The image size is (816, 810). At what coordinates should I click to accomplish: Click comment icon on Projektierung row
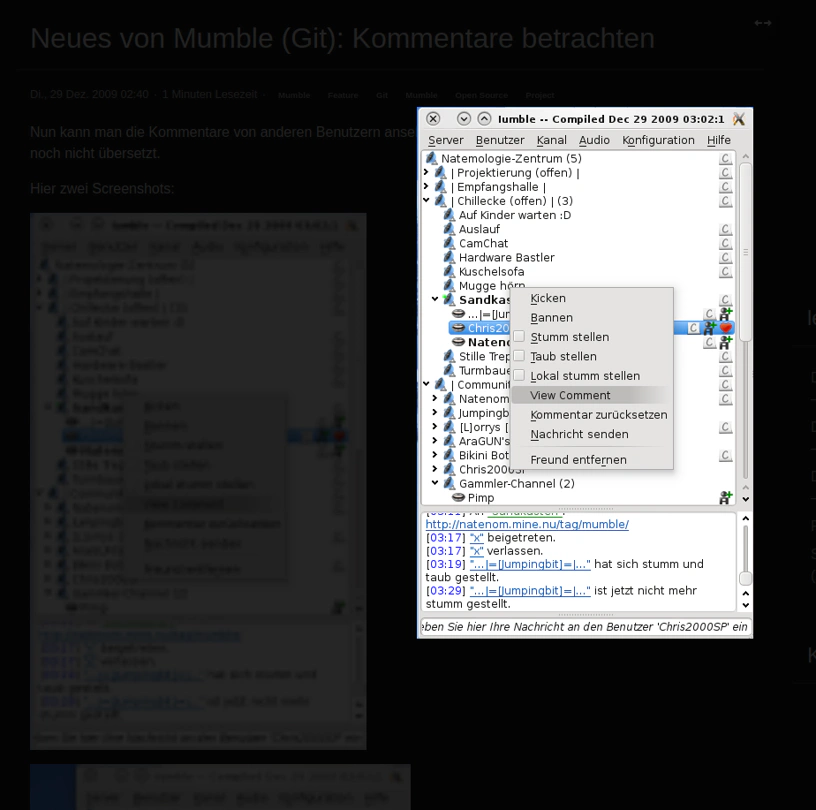point(725,172)
